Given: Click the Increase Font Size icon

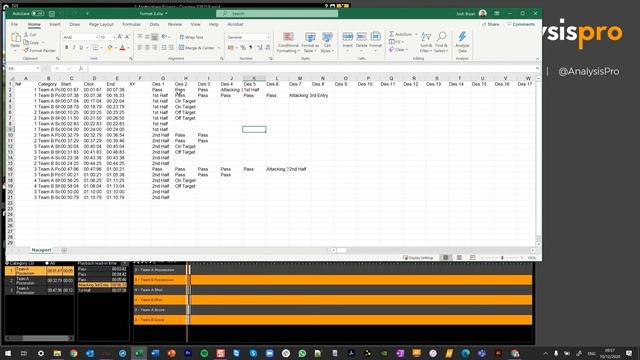Looking at the screenshot, I should (x=120, y=37).
